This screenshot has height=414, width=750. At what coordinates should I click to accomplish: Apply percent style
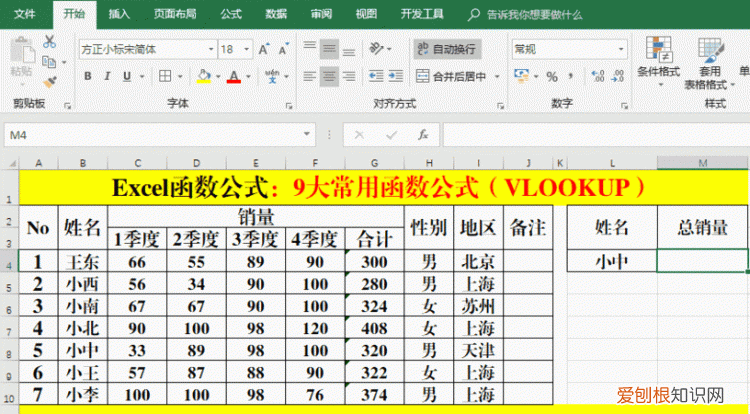coord(552,76)
